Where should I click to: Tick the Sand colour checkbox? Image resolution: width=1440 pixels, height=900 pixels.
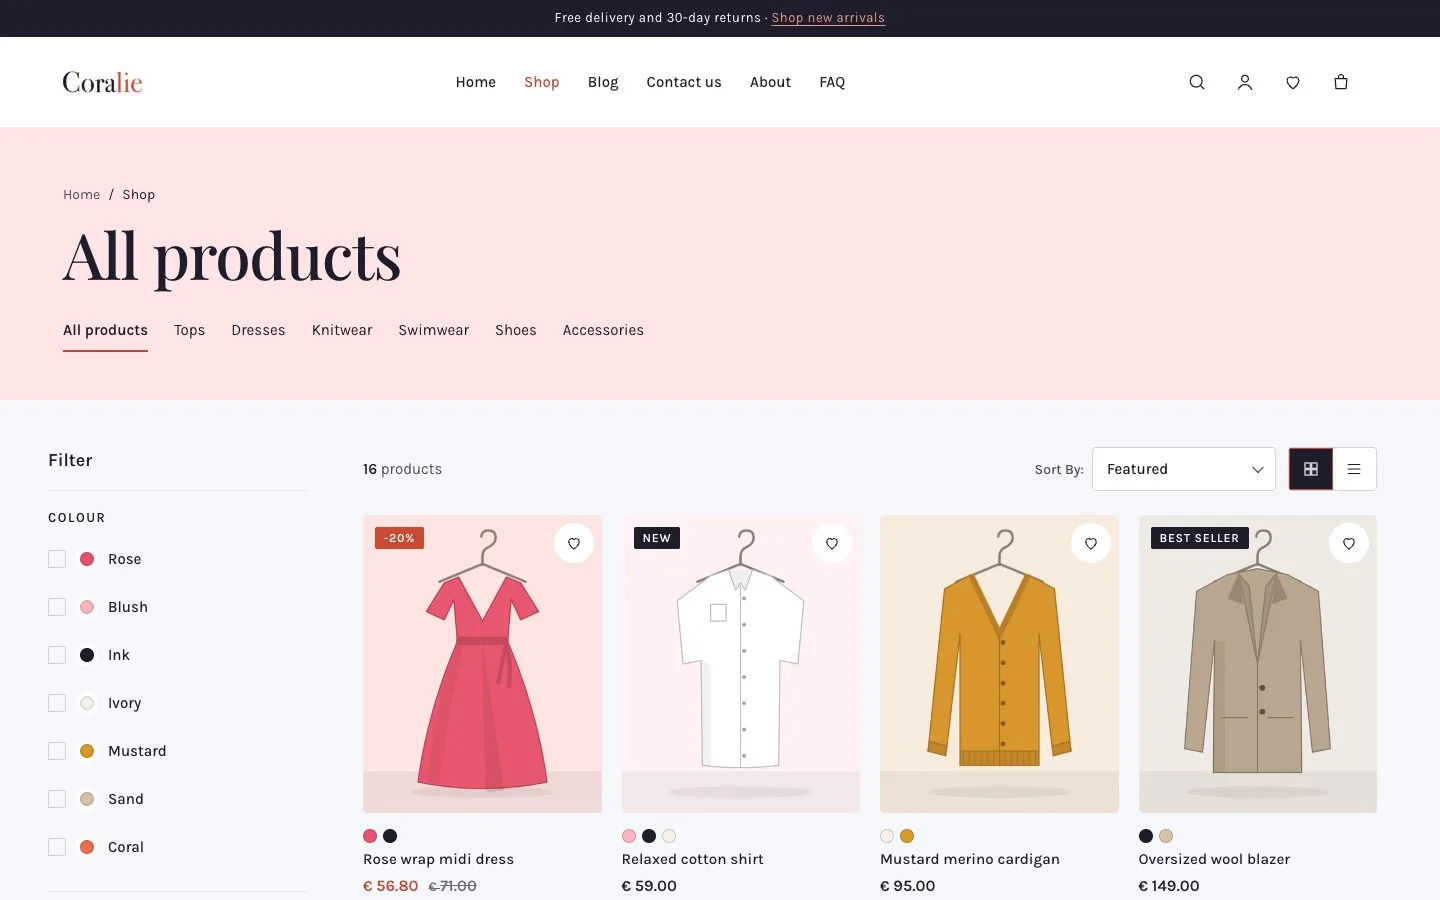click(57, 799)
